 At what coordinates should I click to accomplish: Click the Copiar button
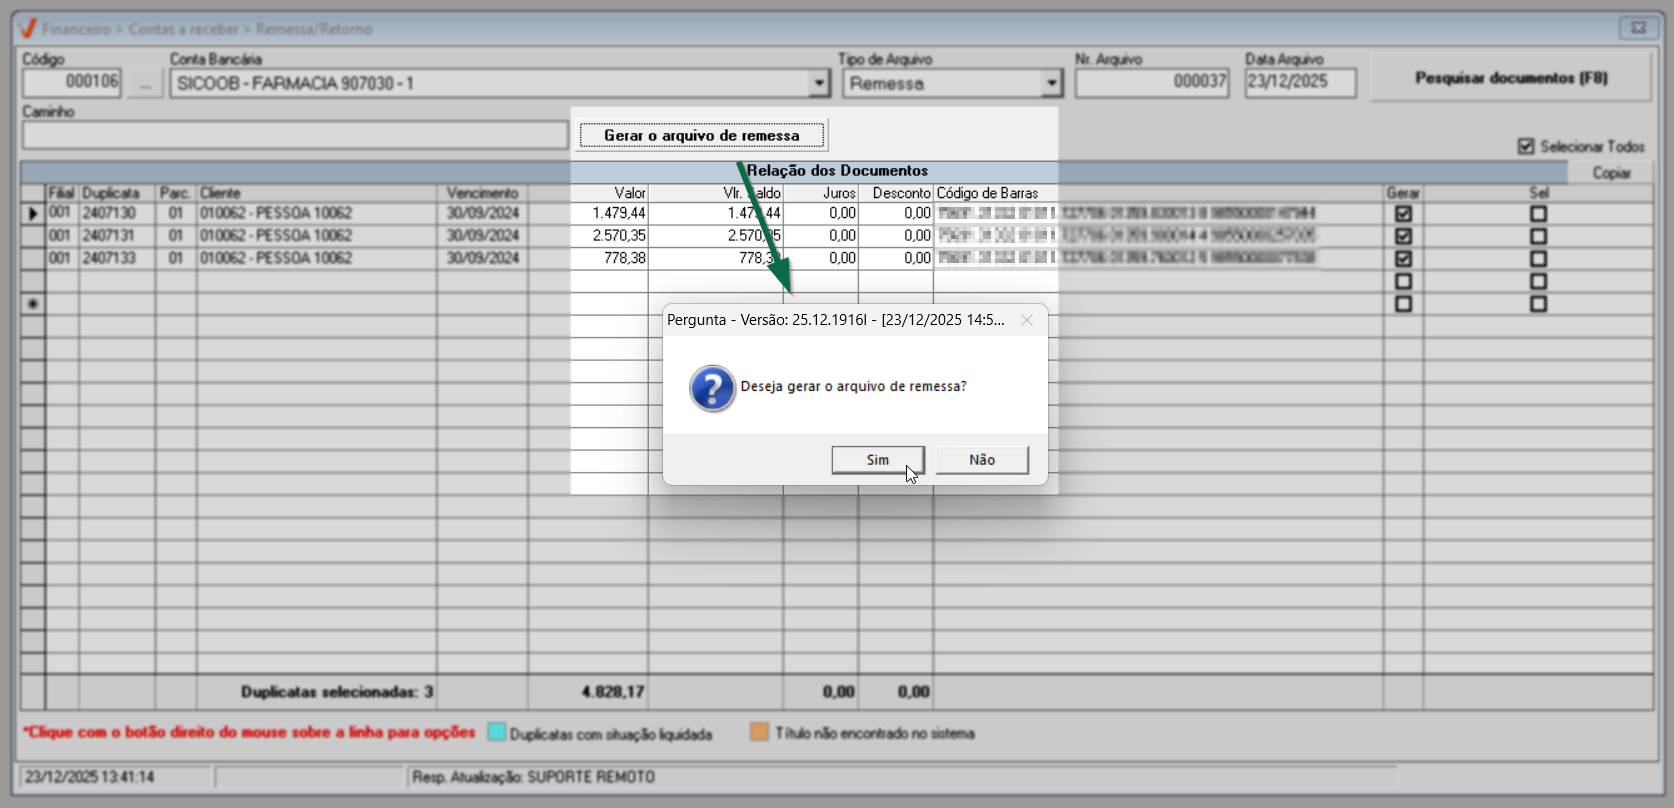[x=1611, y=173]
